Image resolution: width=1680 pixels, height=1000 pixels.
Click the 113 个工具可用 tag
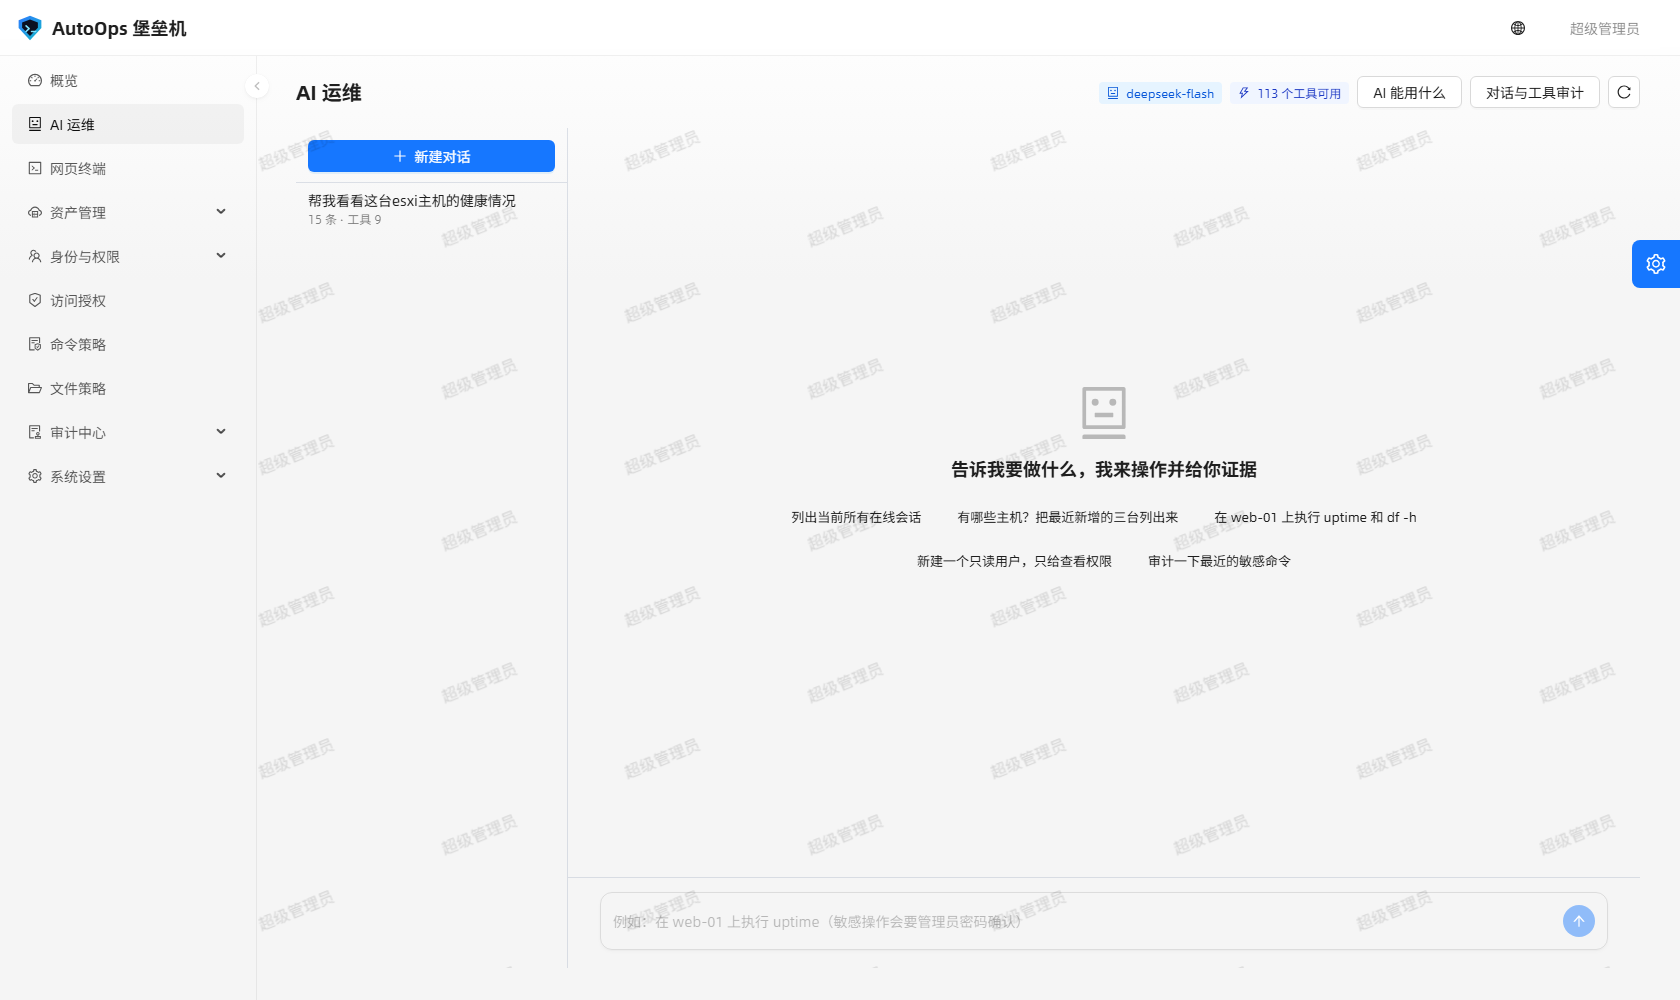pos(1289,93)
